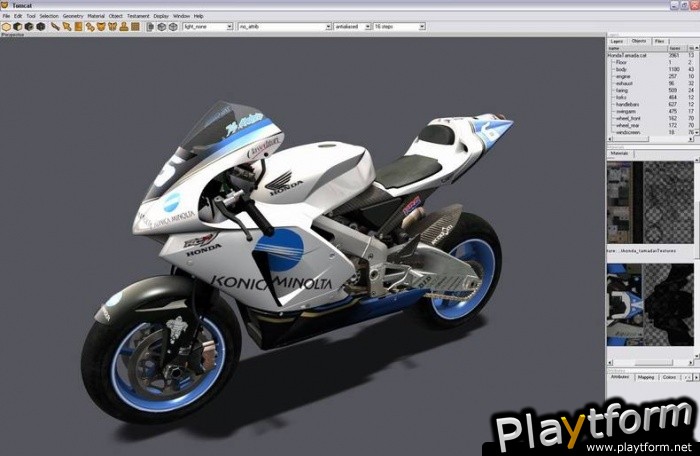Click the first orange cat face icon
Image resolution: width=700 pixels, height=456 pixels.
coord(101,27)
